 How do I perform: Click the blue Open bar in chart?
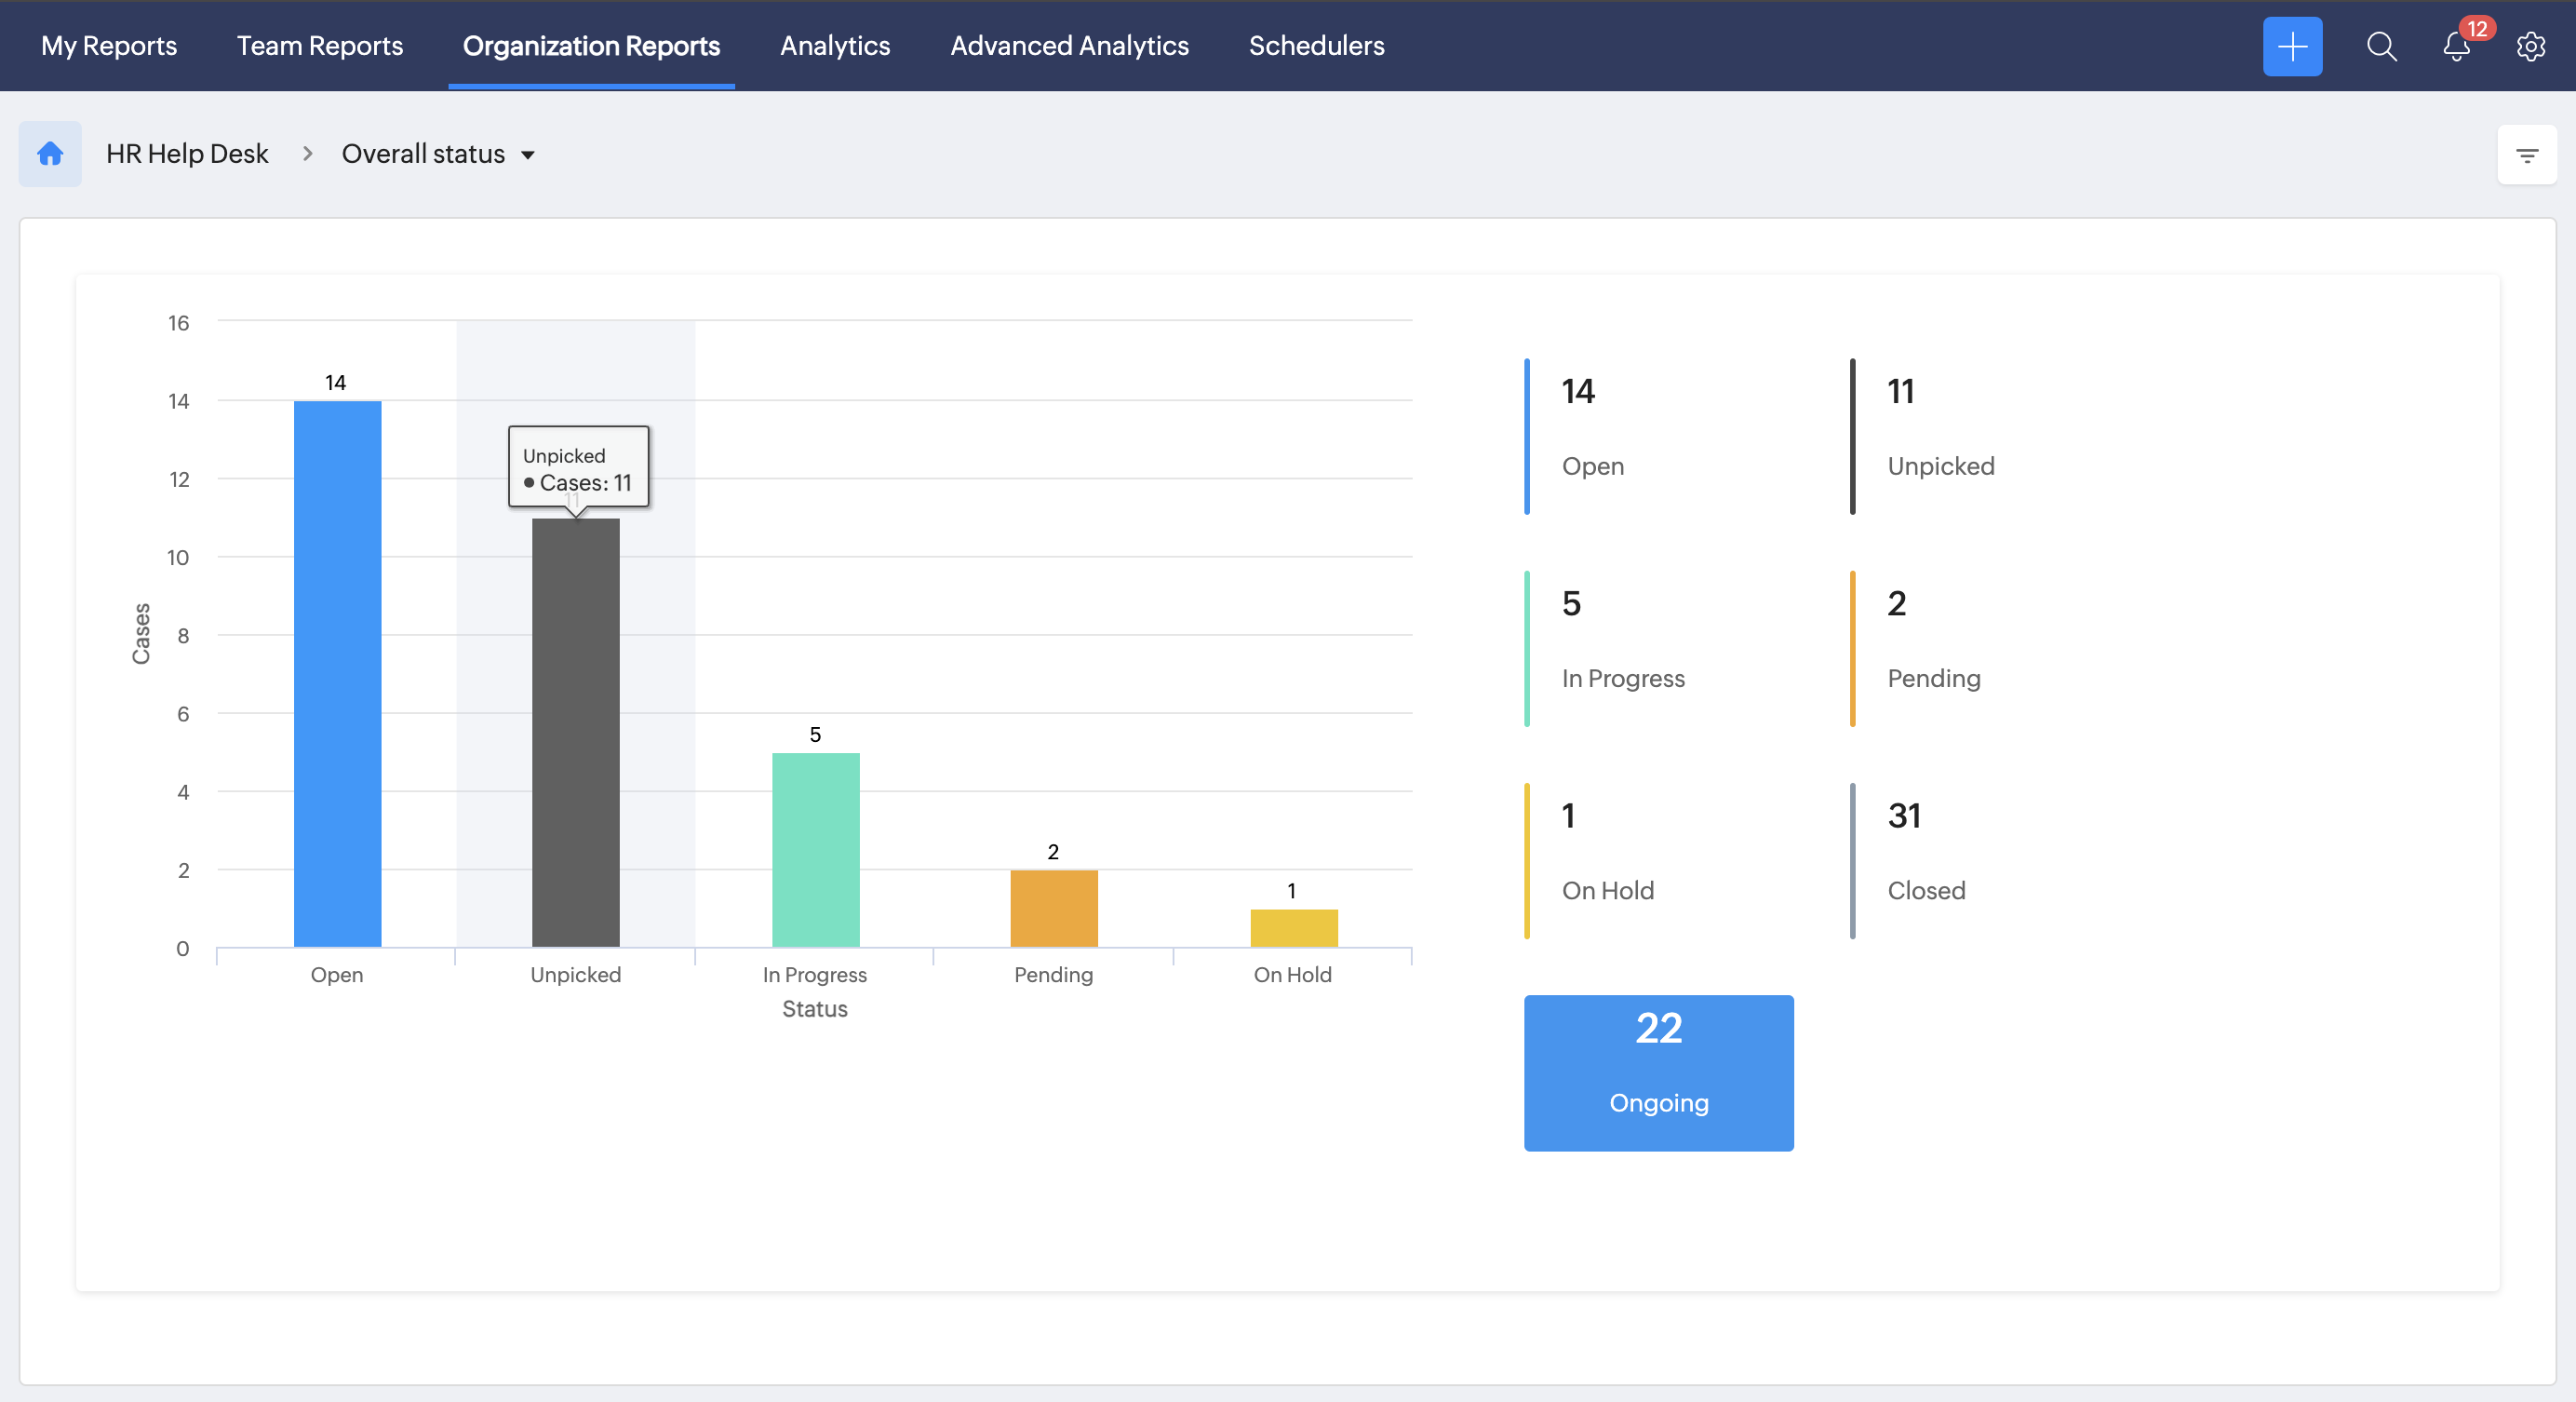point(337,674)
